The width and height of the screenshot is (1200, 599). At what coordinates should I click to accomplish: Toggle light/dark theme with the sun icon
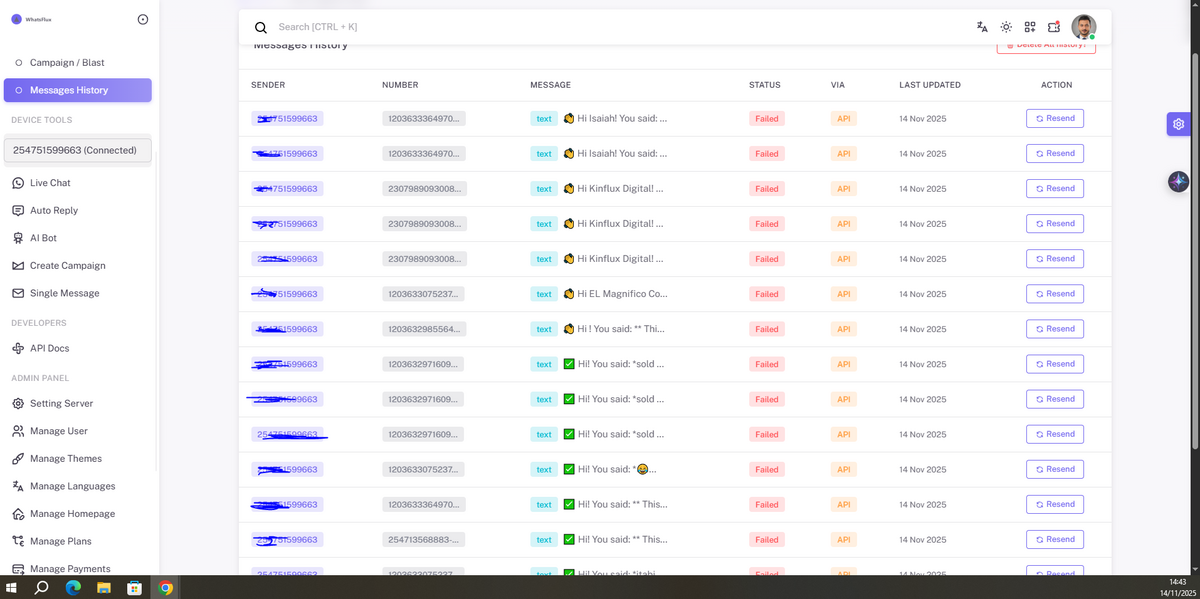[1006, 27]
